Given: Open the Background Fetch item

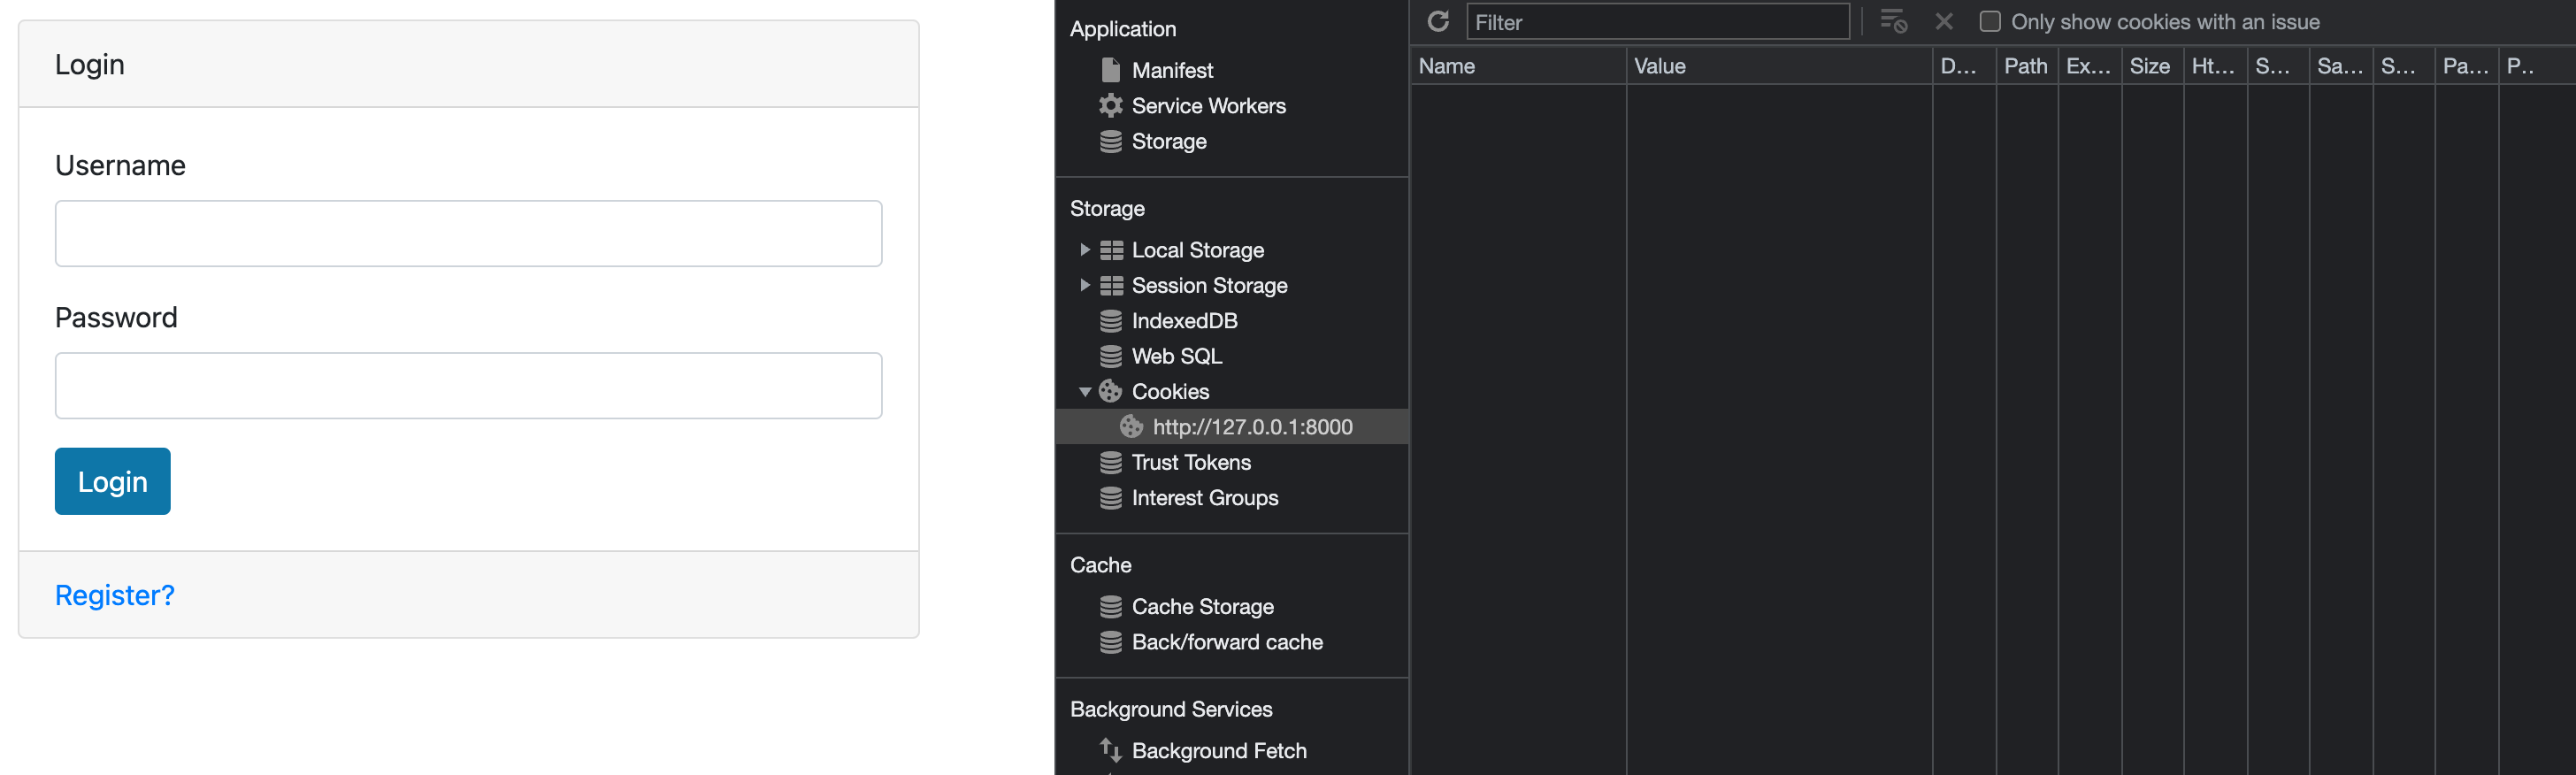Looking at the screenshot, I should click(1219, 750).
